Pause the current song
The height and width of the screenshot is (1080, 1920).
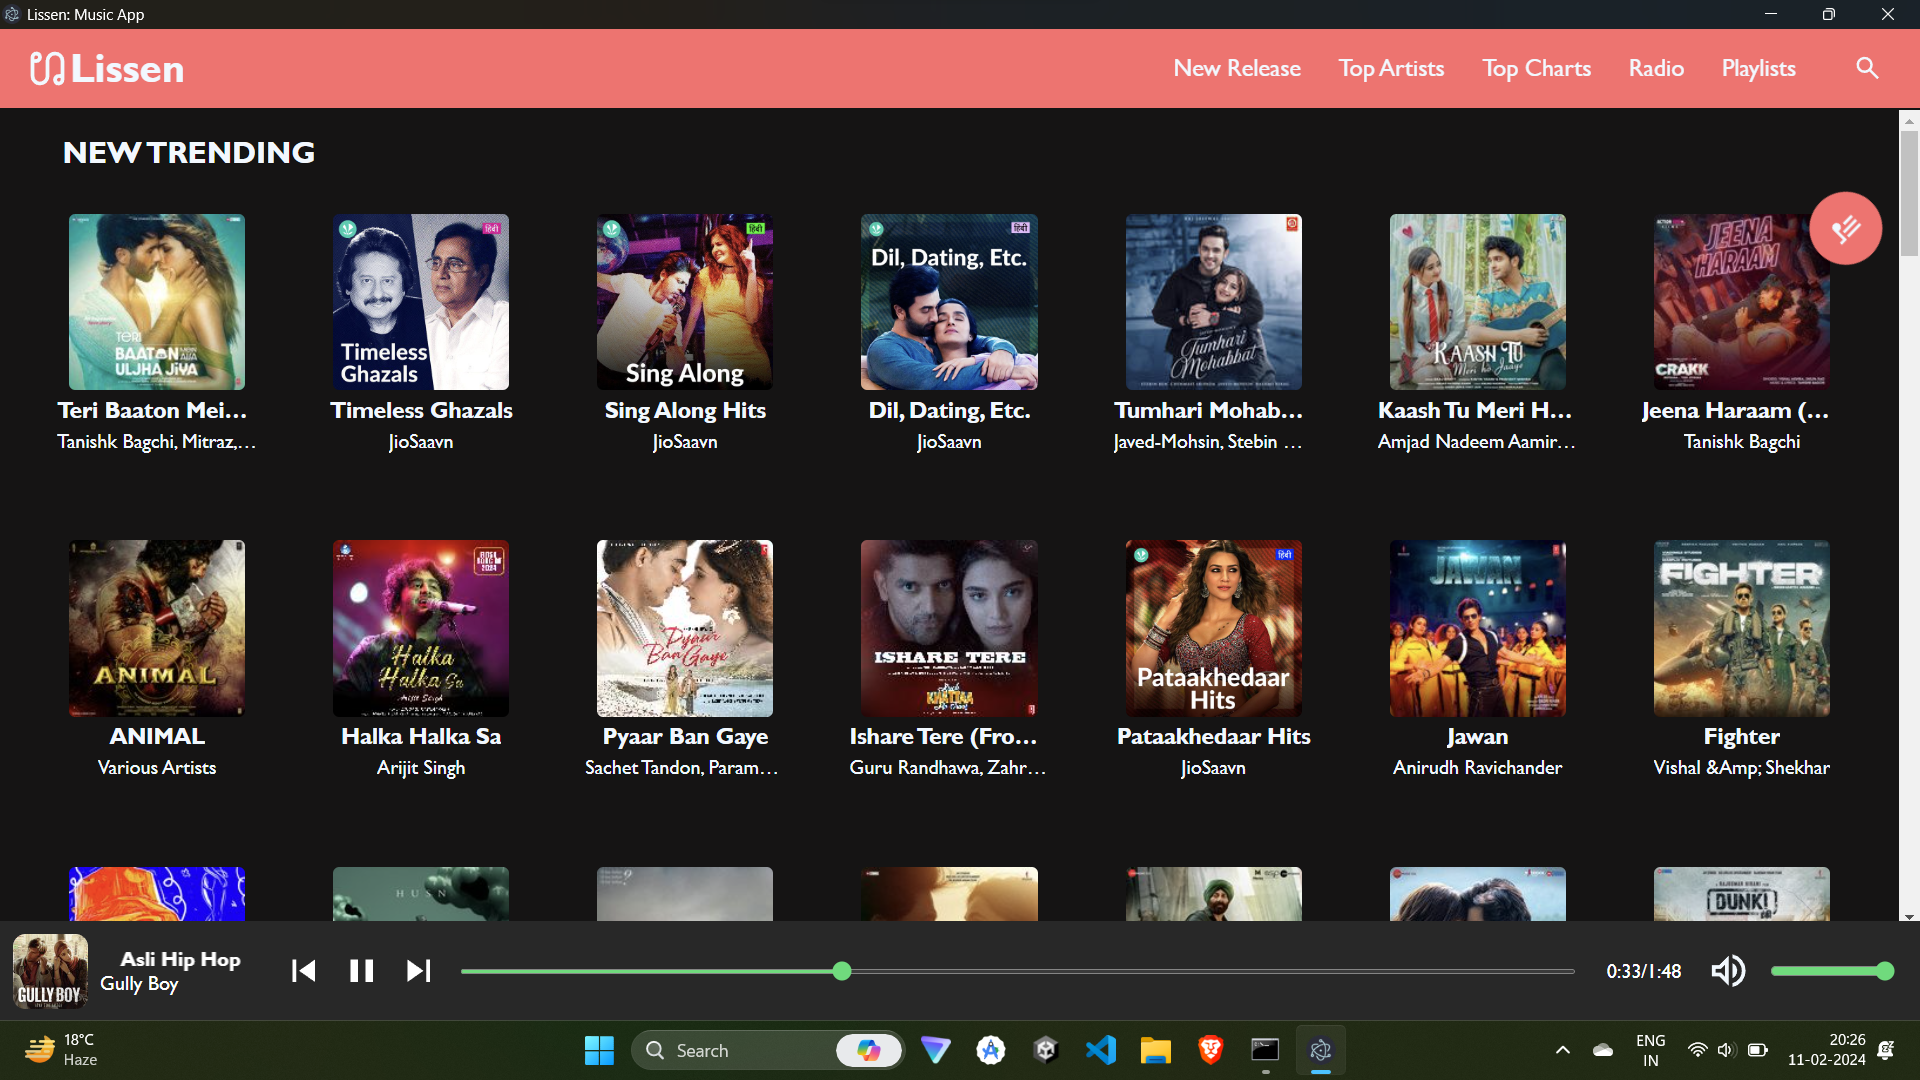point(361,971)
